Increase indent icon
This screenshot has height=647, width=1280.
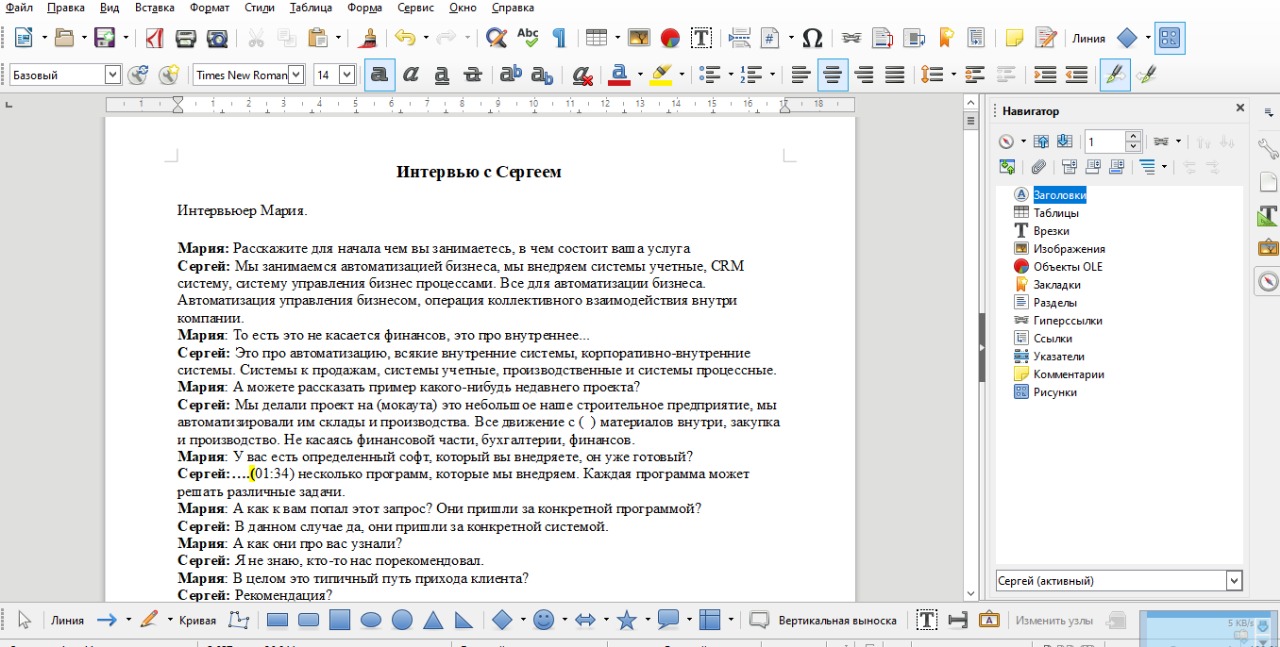pyautogui.click(x=1045, y=75)
